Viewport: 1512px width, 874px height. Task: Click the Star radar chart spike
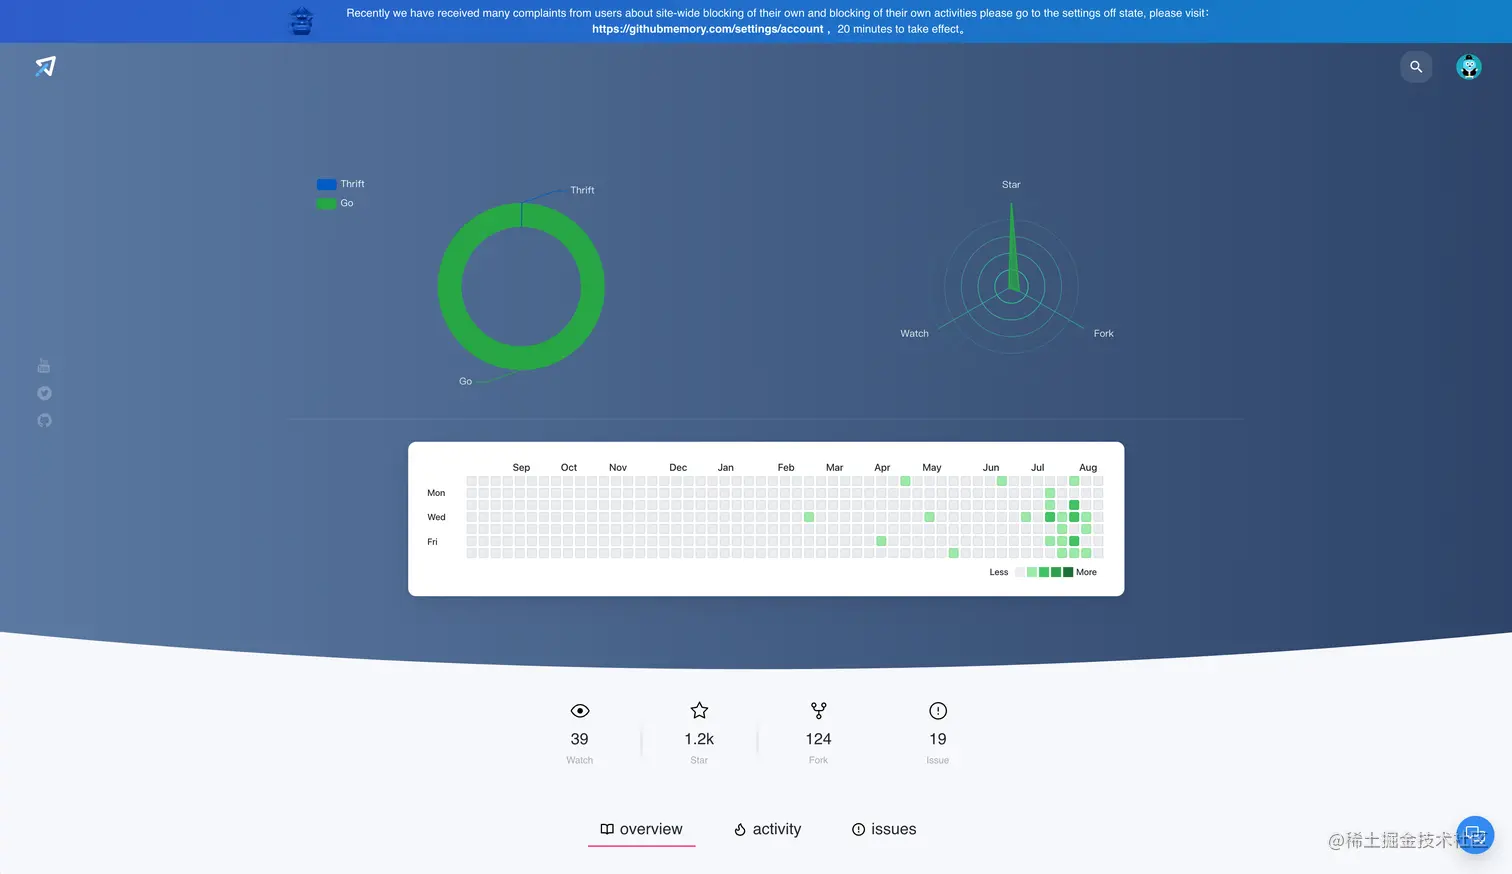1012,250
